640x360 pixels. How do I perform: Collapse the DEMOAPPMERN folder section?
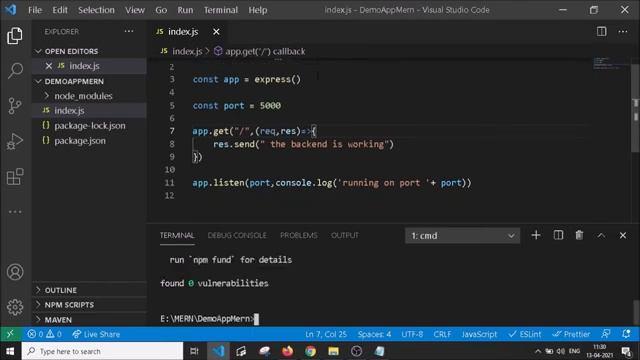click(x=38, y=81)
